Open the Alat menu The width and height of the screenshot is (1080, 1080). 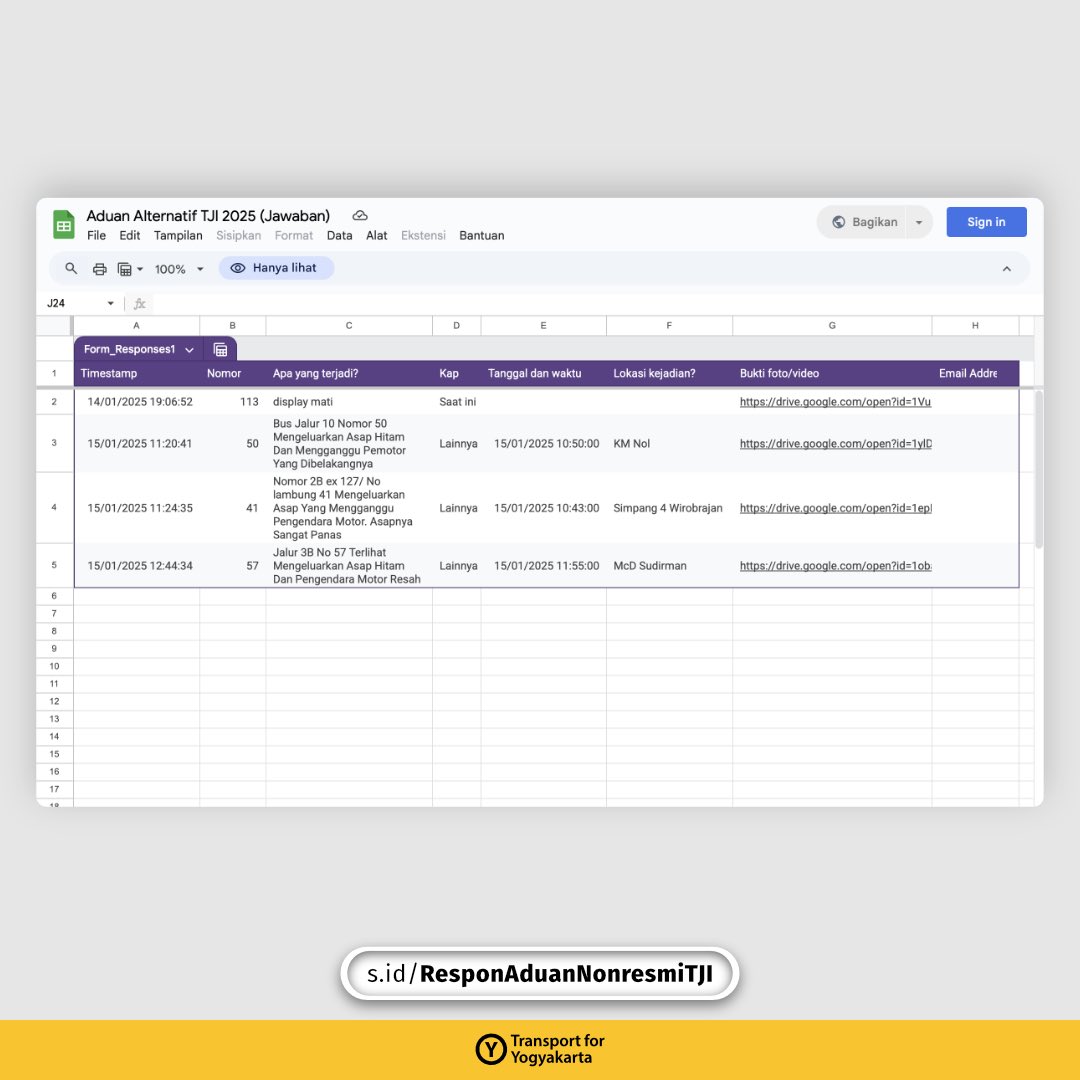376,236
